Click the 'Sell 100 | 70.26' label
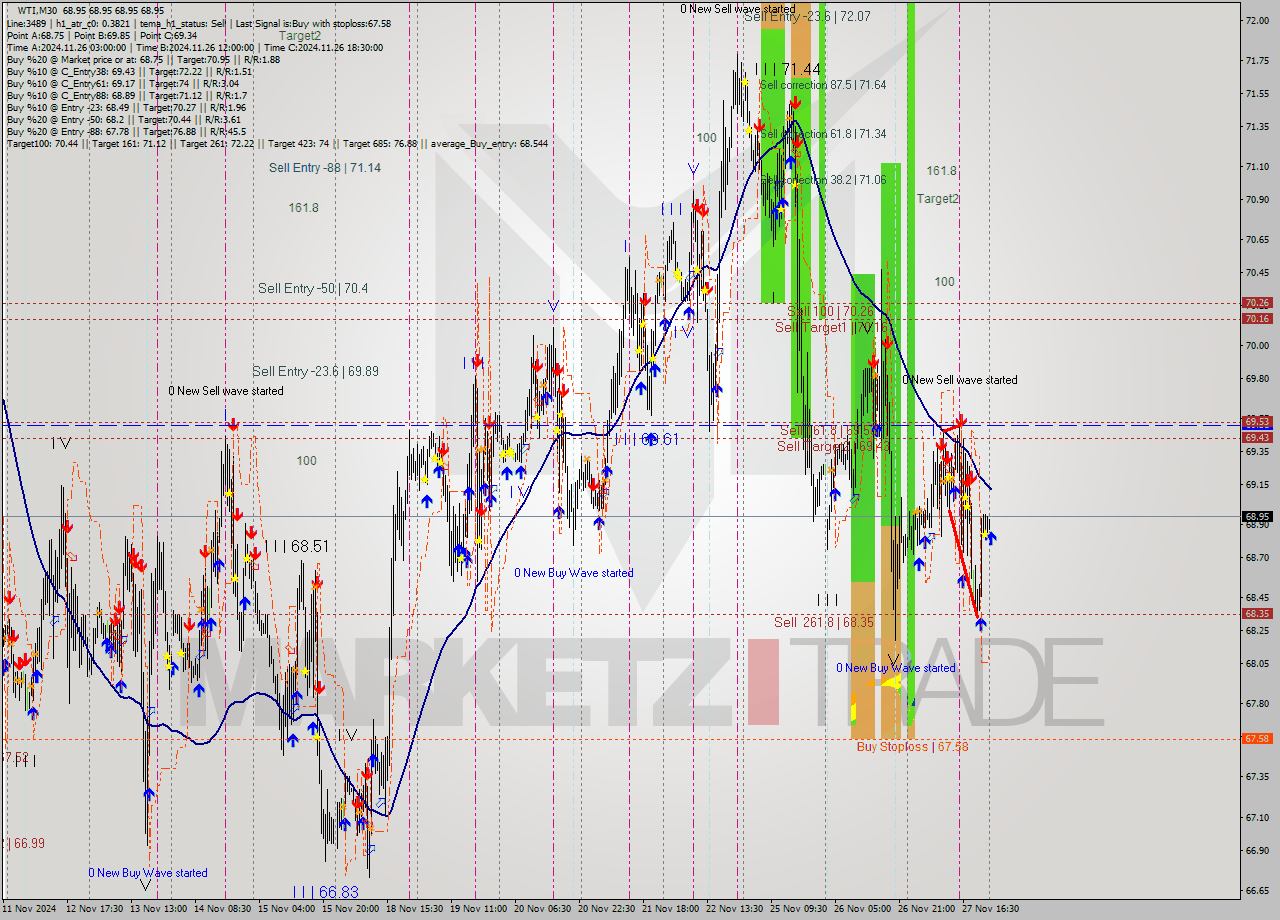 (x=830, y=311)
